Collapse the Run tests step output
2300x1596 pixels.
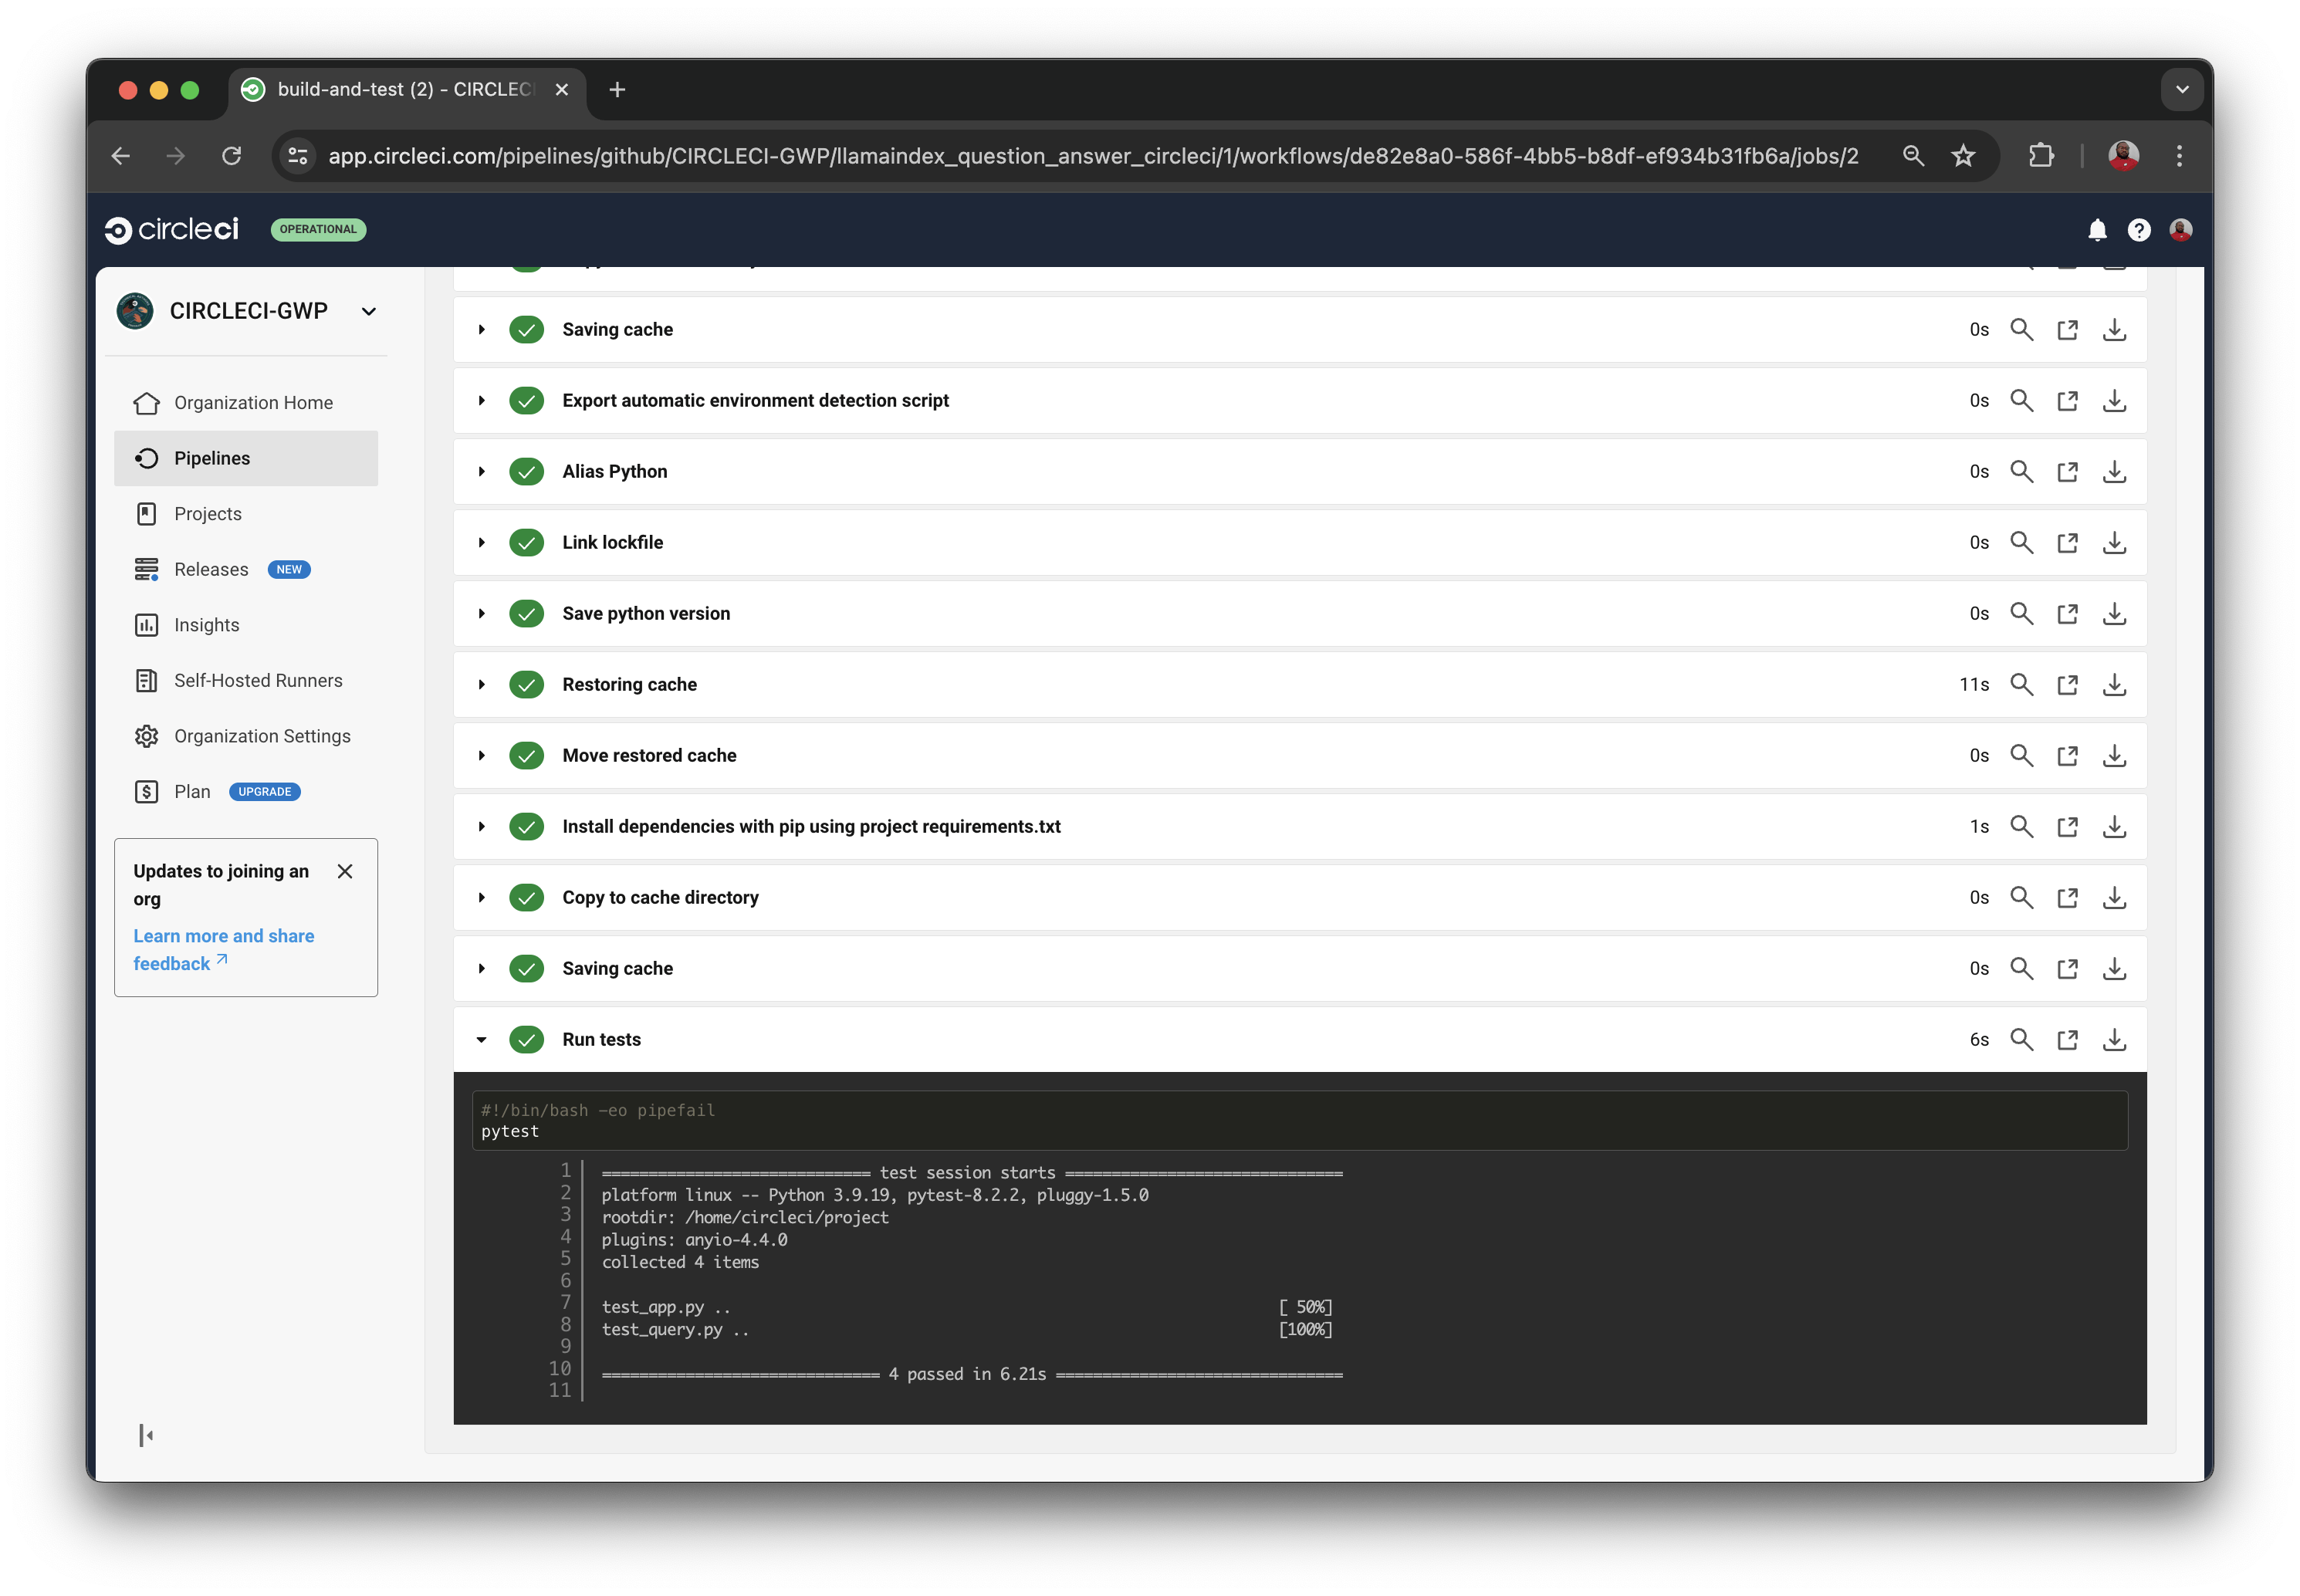(481, 1040)
